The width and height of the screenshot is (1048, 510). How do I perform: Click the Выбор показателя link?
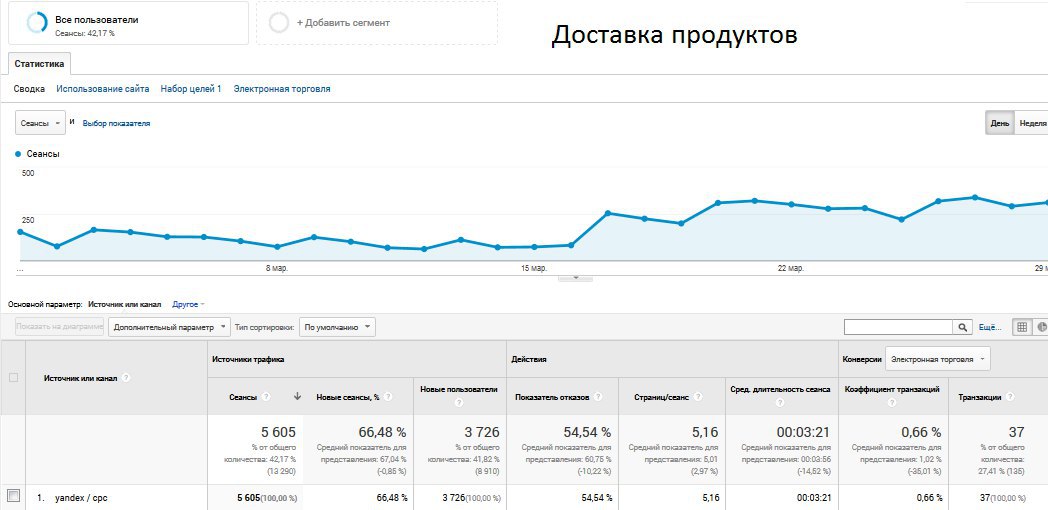116,123
